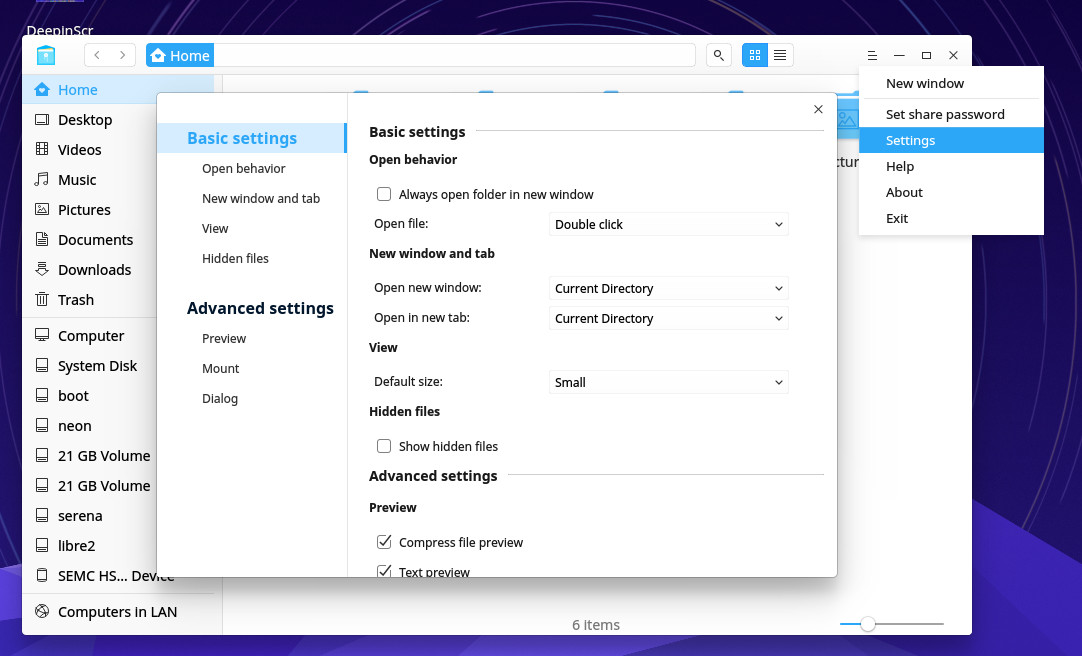
Task: Switch to icon view mode
Action: point(754,55)
